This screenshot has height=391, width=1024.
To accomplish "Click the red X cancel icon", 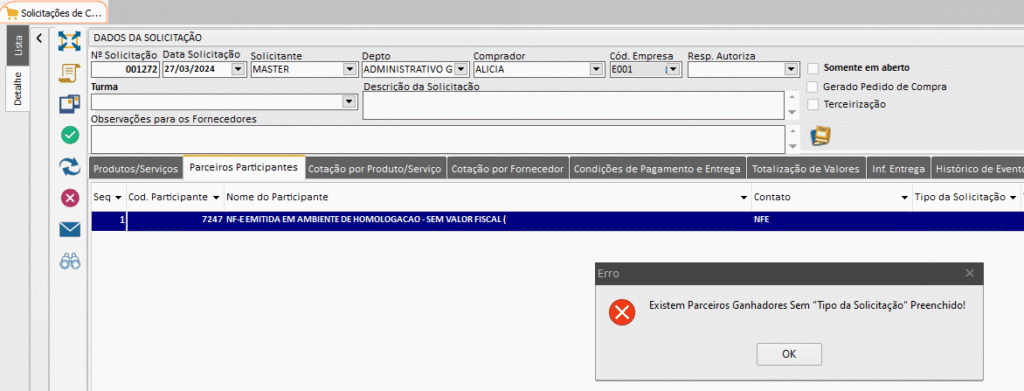I will (x=69, y=198).
